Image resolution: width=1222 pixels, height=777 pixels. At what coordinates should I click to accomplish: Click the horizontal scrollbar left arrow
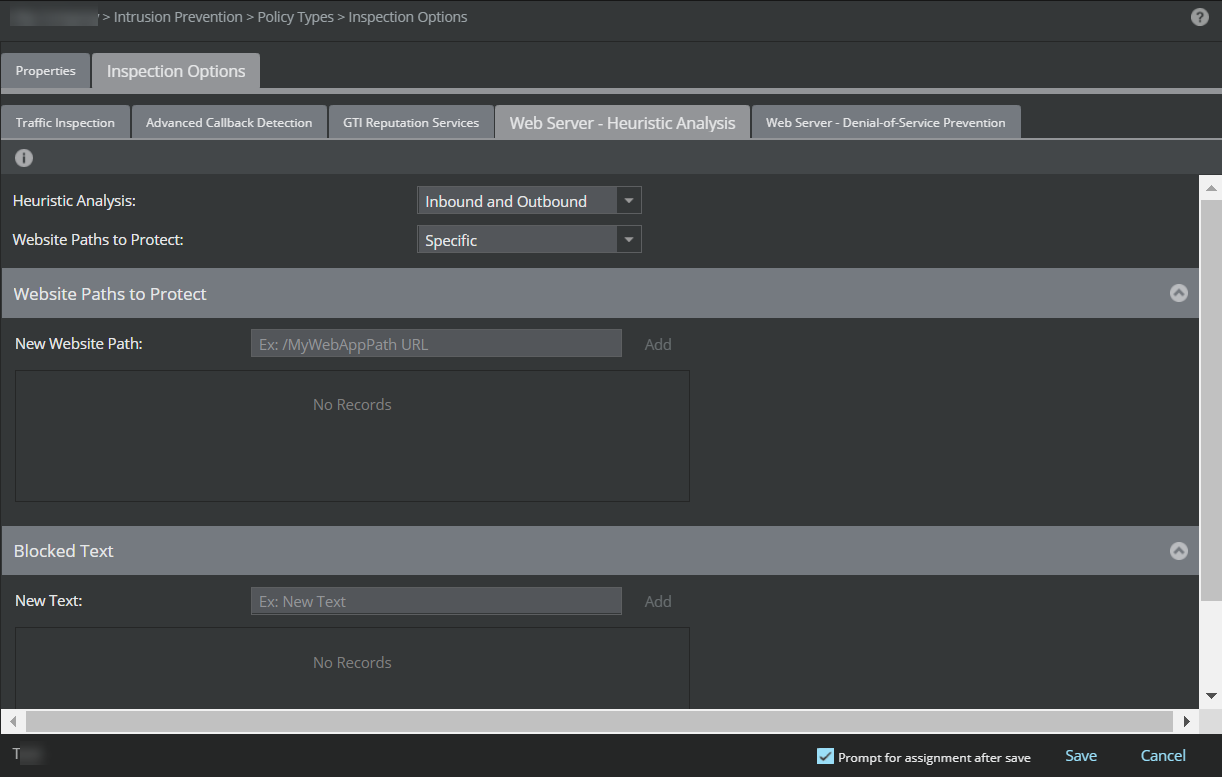coord(13,721)
